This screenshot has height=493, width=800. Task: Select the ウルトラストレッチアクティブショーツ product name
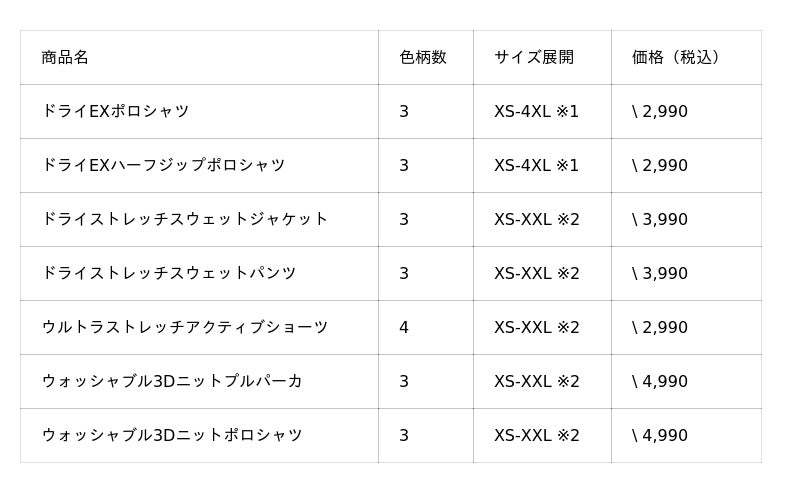185,327
